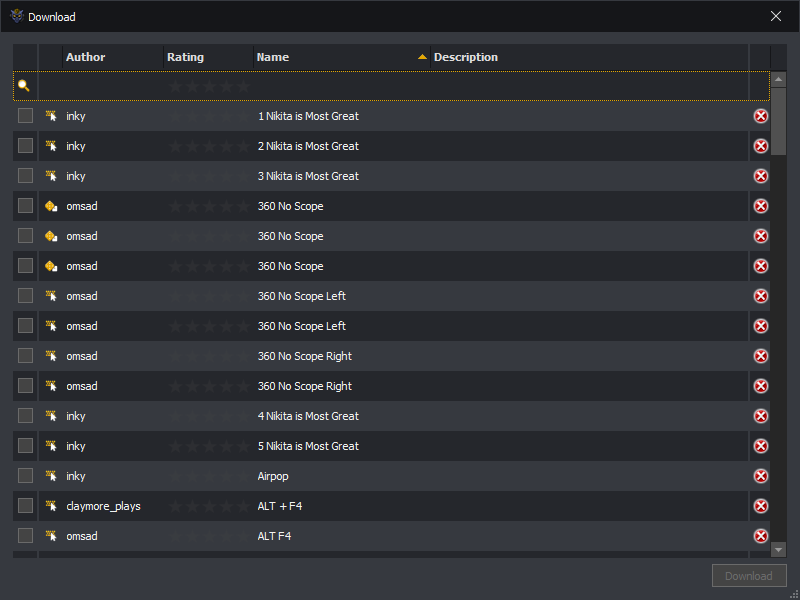Click the vertical scrollbar thumb
The width and height of the screenshot is (800, 600).
click(778, 121)
